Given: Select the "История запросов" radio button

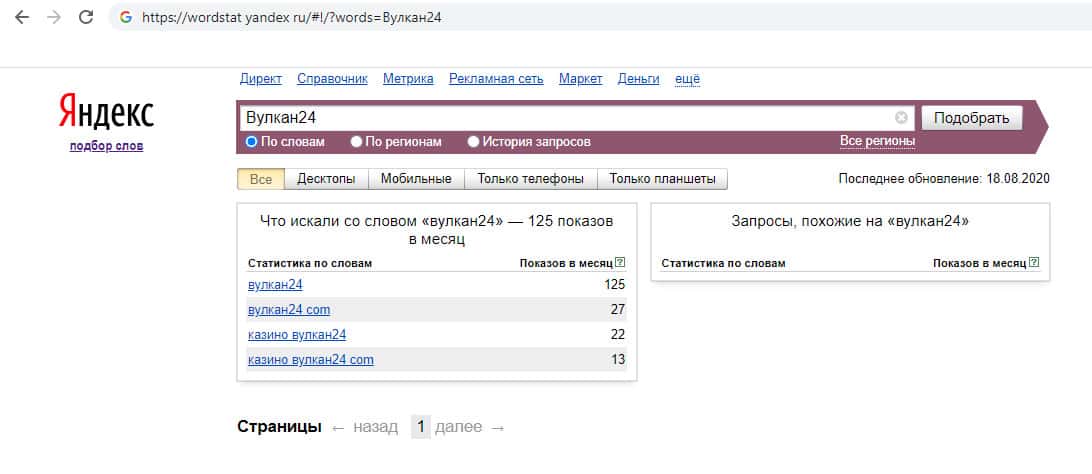Looking at the screenshot, I should [x=474, y=142].
